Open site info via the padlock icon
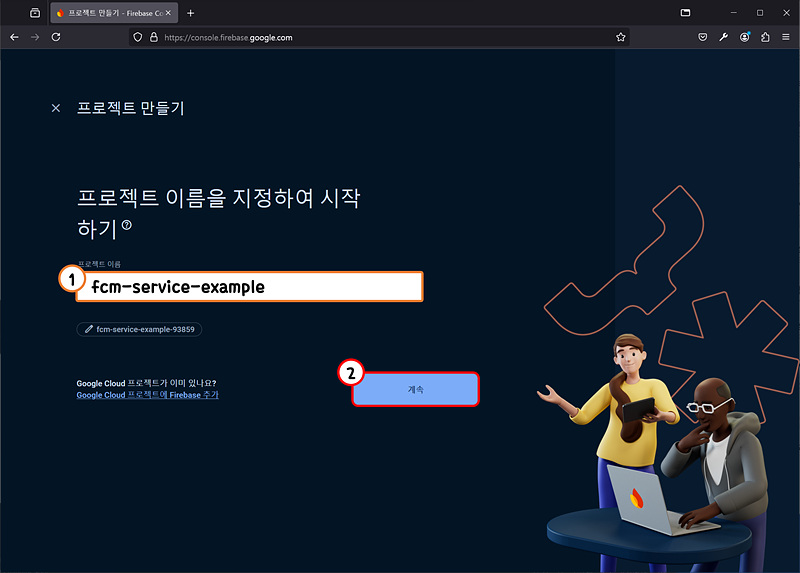This screenshot has width=800, height=573. click(x=154, y=37)
